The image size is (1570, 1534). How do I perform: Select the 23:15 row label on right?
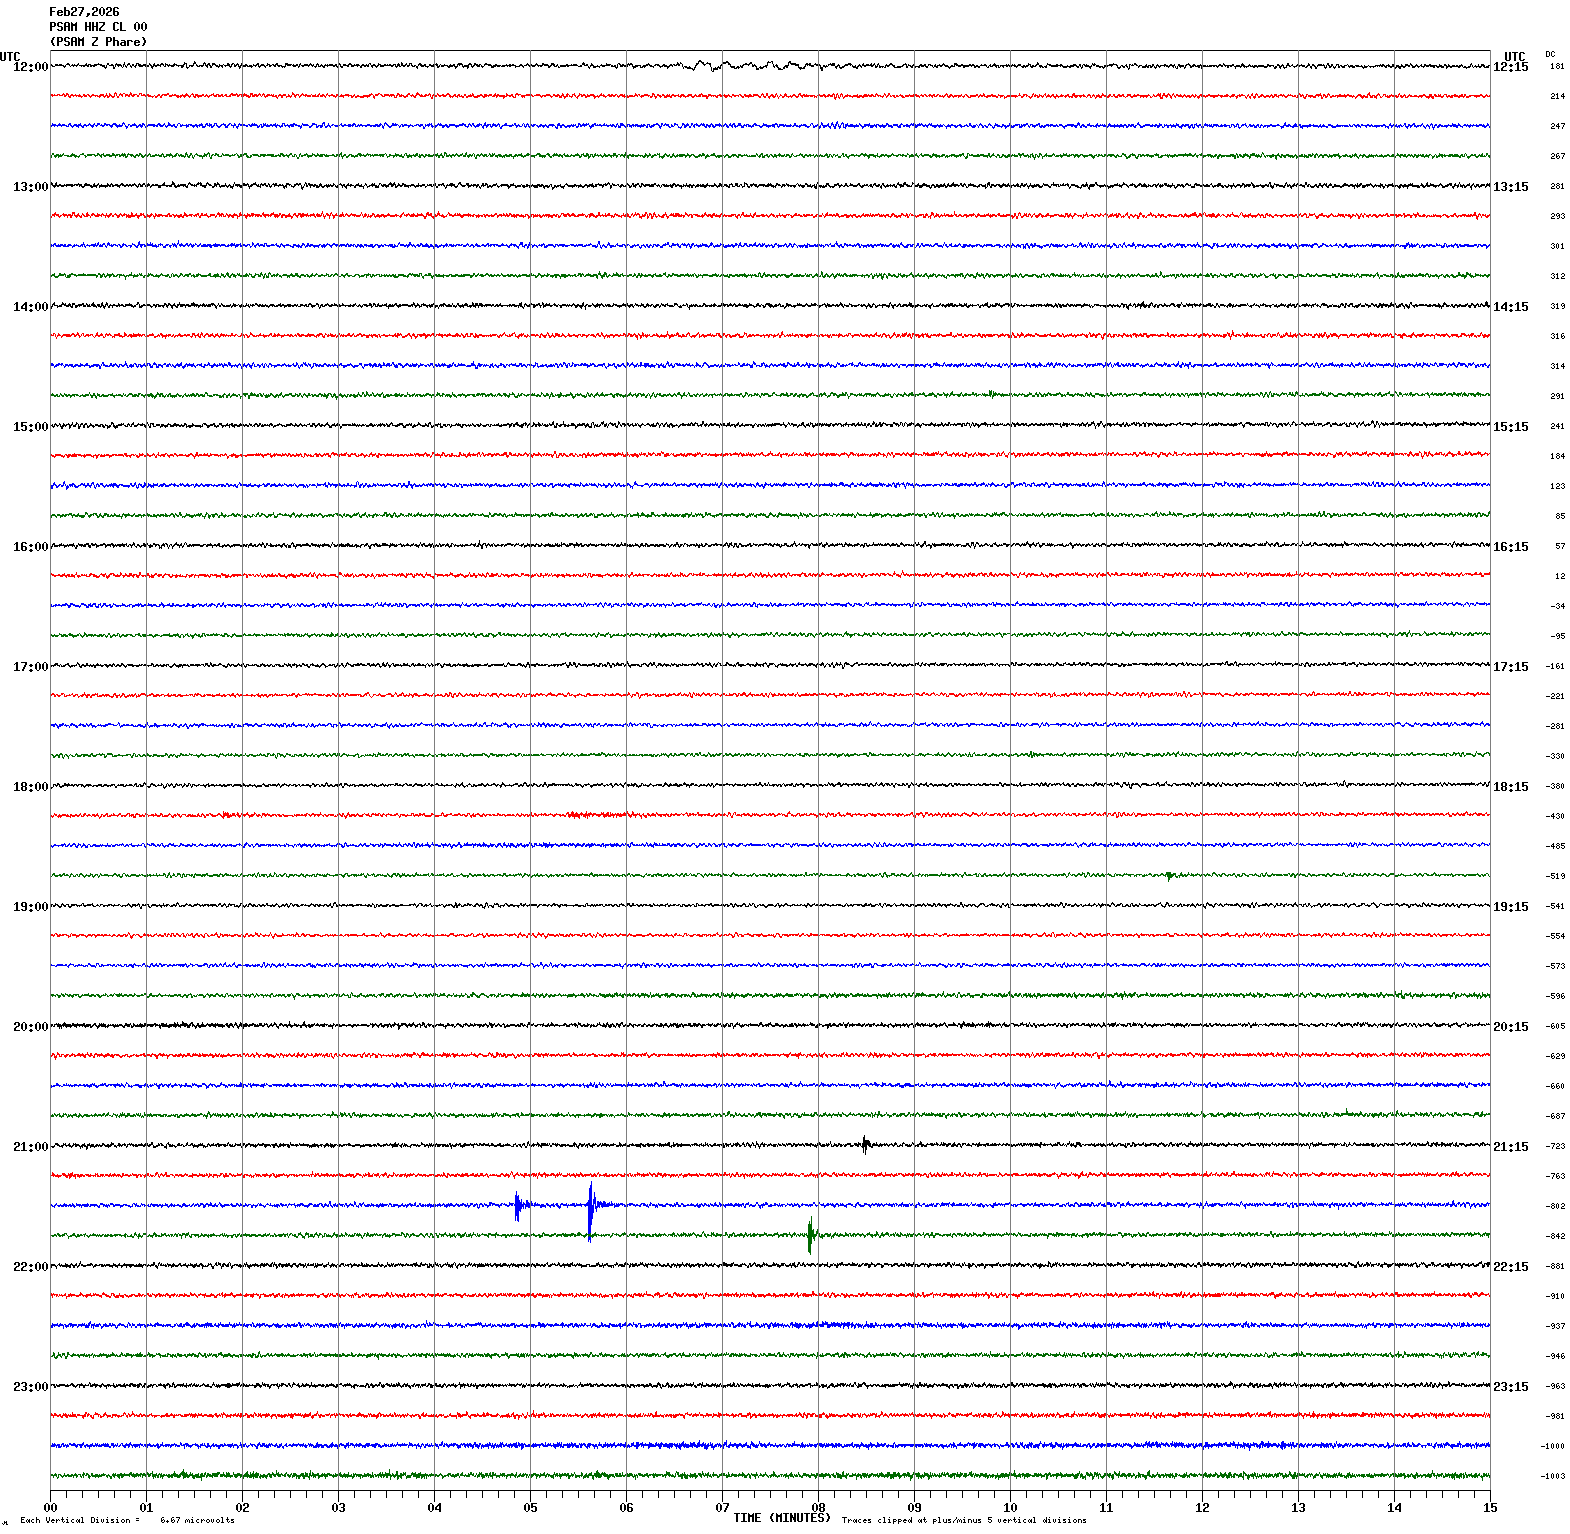pyautogui.click(x=1510, y=1387)
